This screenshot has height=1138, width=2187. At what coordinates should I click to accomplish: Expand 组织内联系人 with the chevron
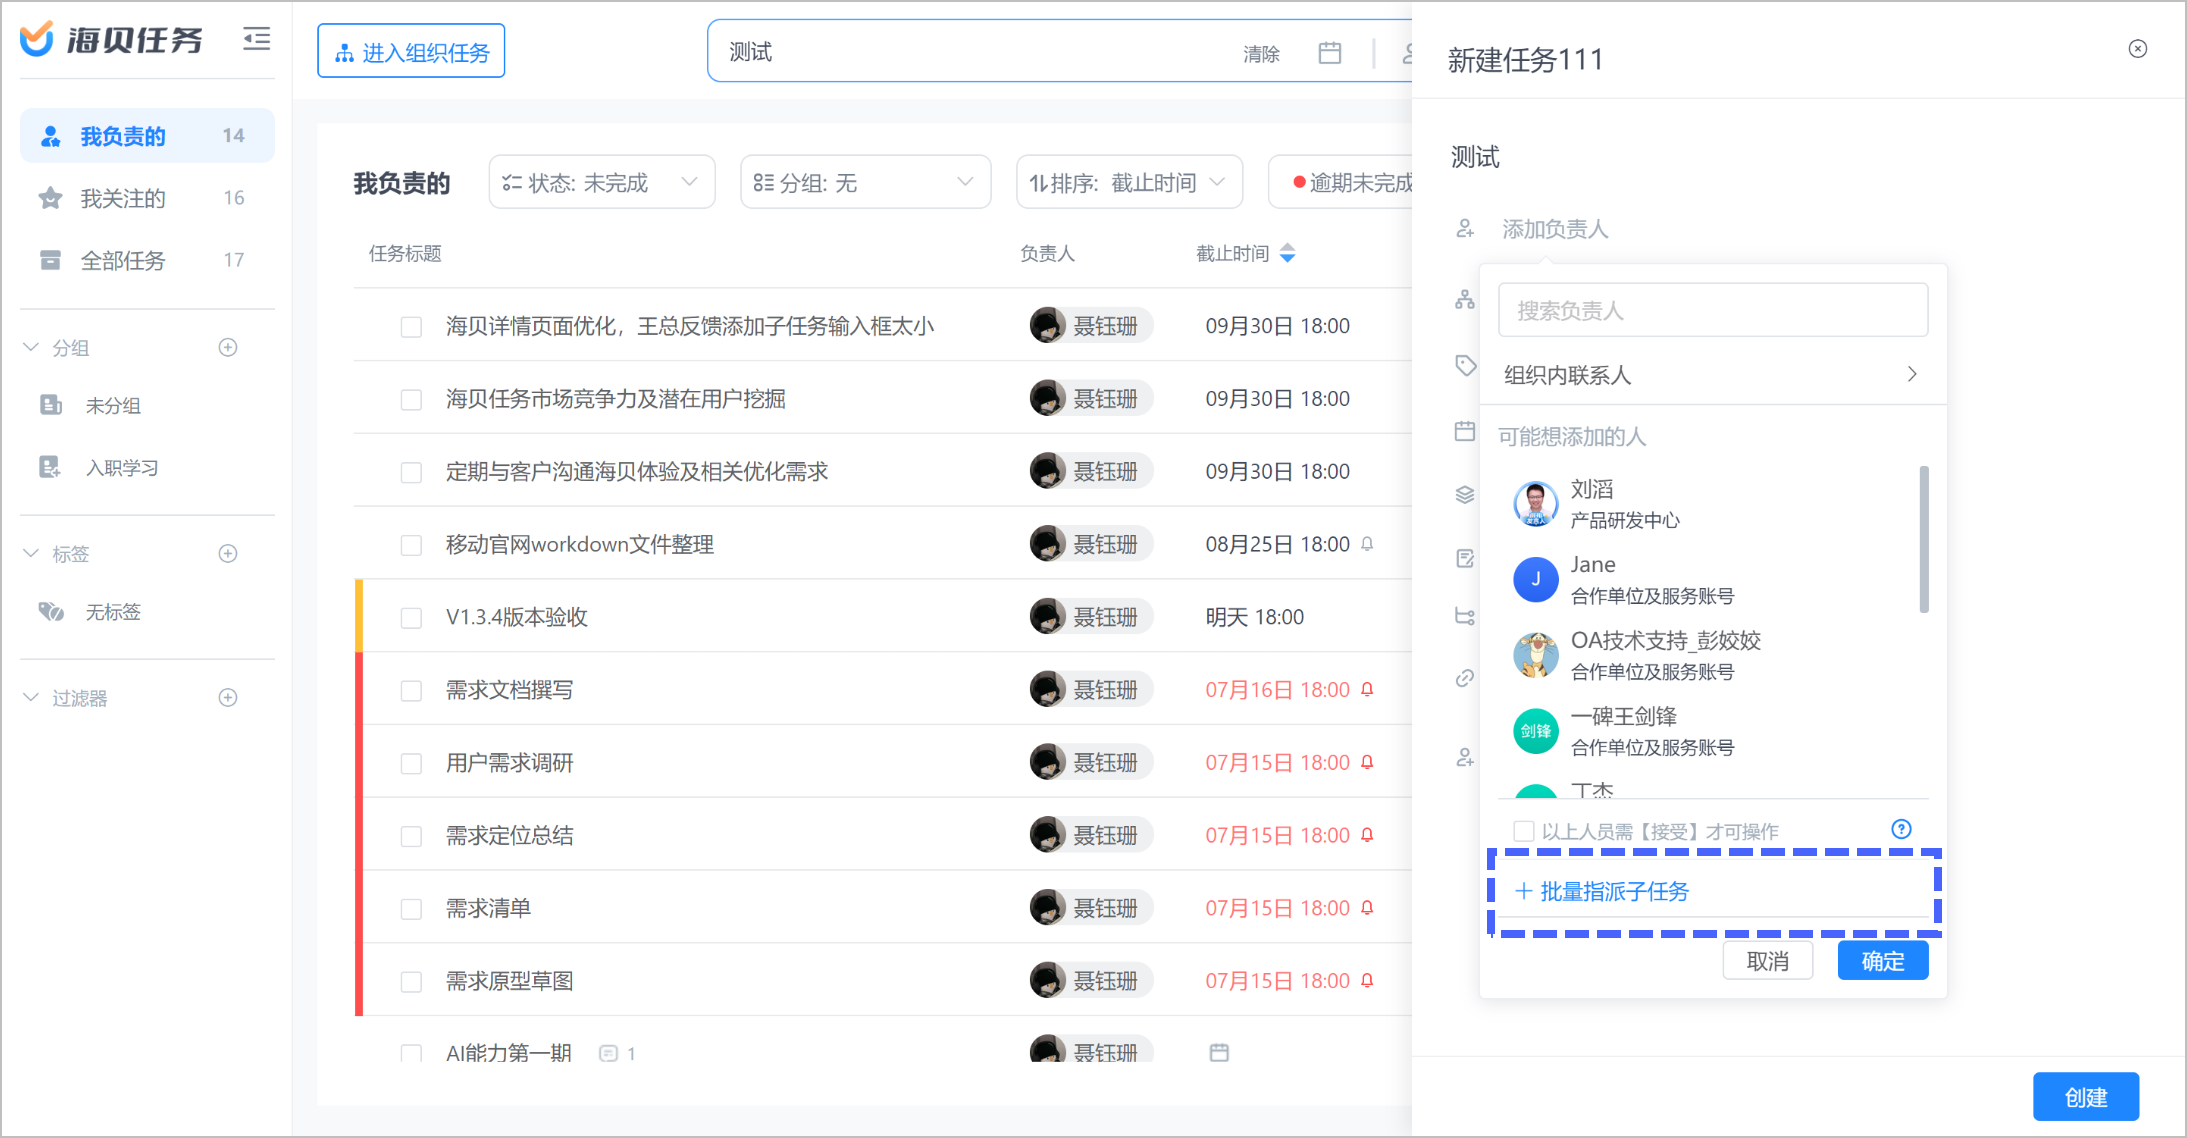(1911, 374)
